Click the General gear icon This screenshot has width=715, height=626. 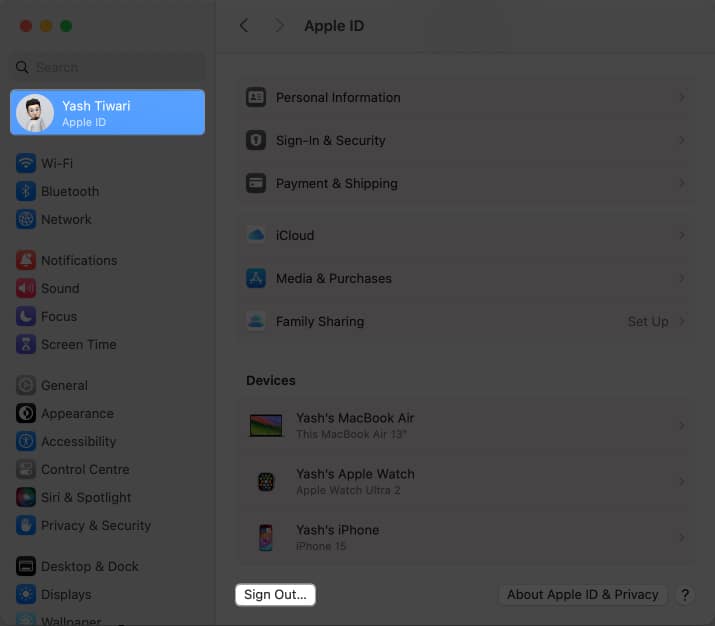26,385
